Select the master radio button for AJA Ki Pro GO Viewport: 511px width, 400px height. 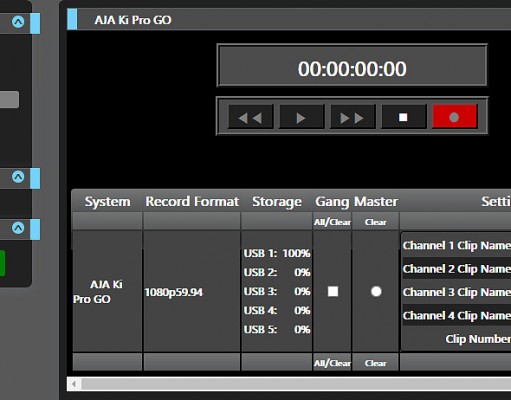point(376,291)
